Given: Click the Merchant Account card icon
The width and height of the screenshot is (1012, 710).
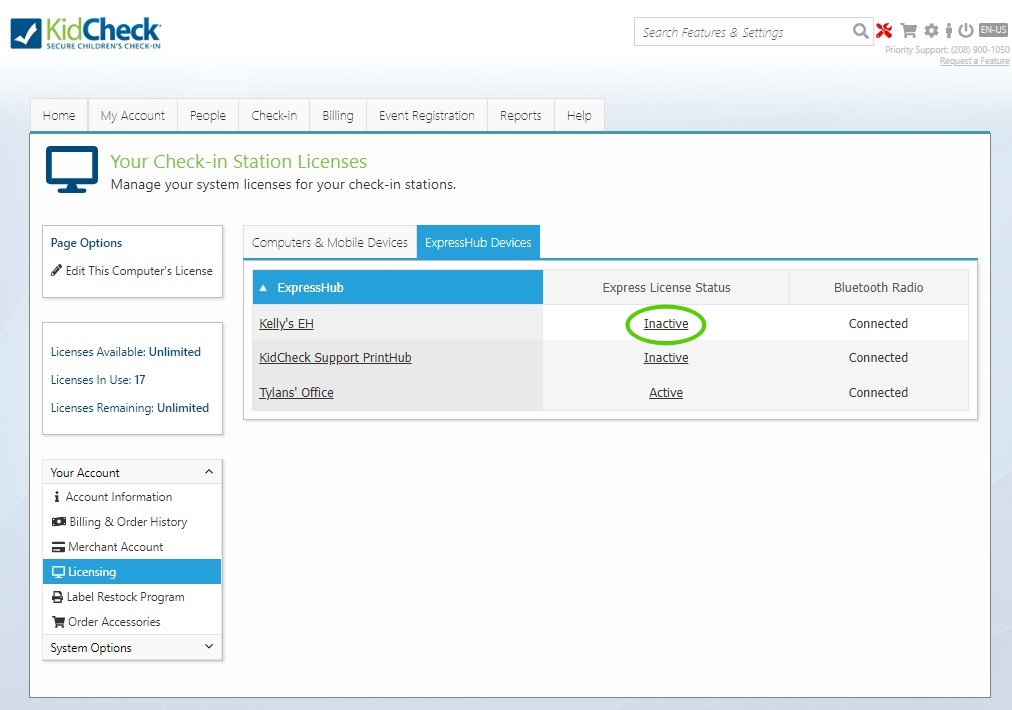Looking at the screenshot, I should (x=58, y=547).
